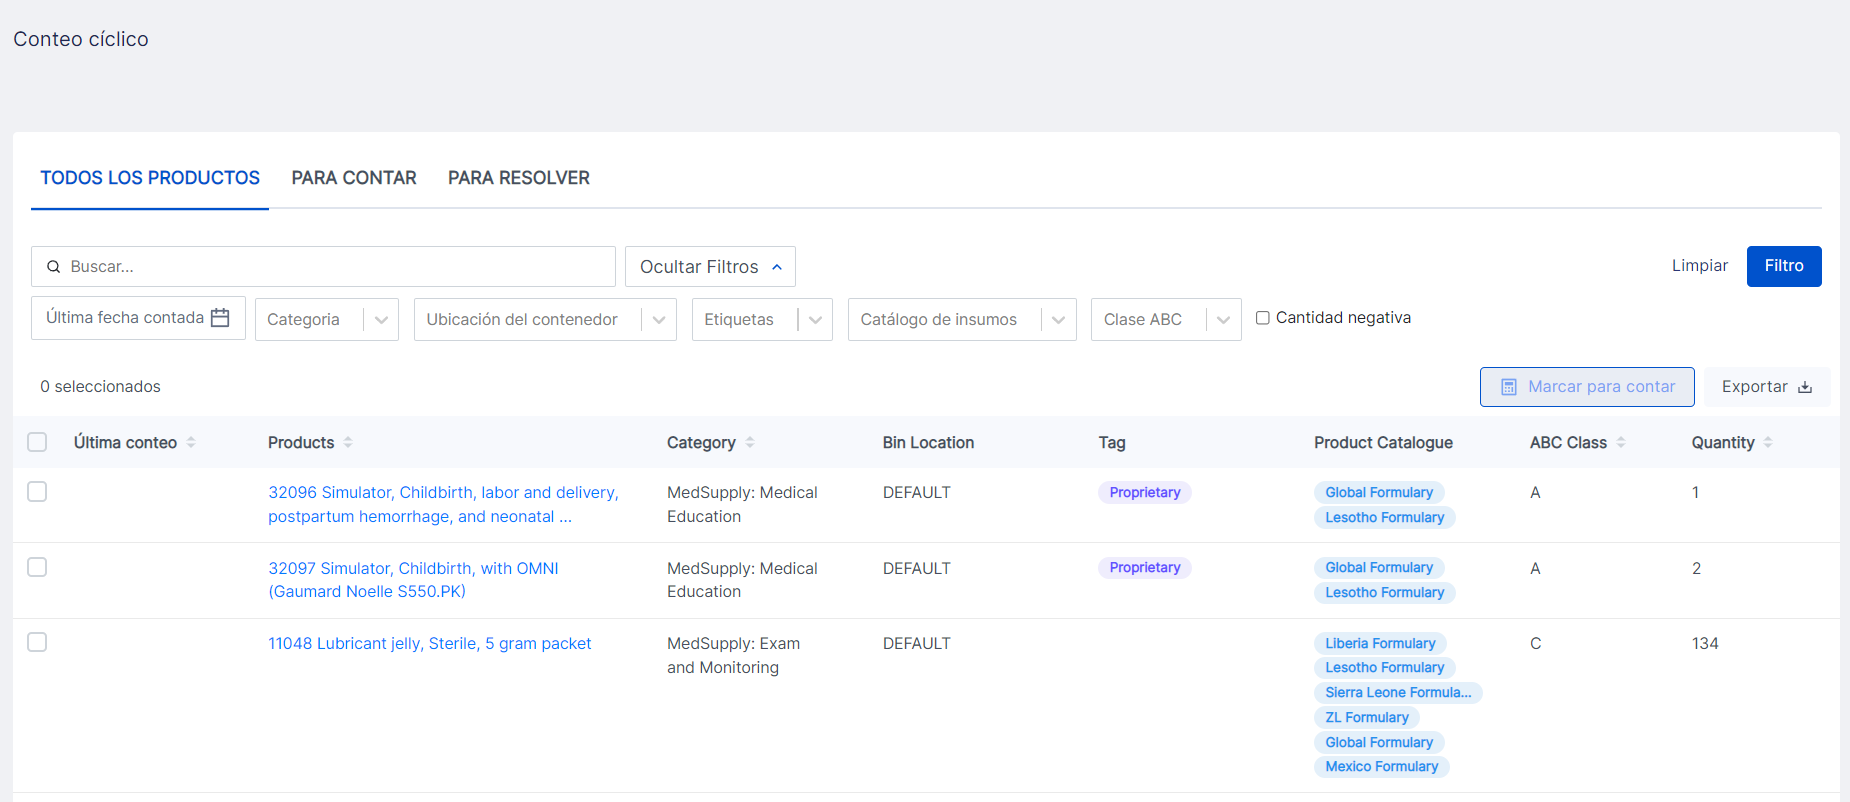The image size is (1850, 802).
Task: Click the Exportar download icon
Action: point(1805,387)
